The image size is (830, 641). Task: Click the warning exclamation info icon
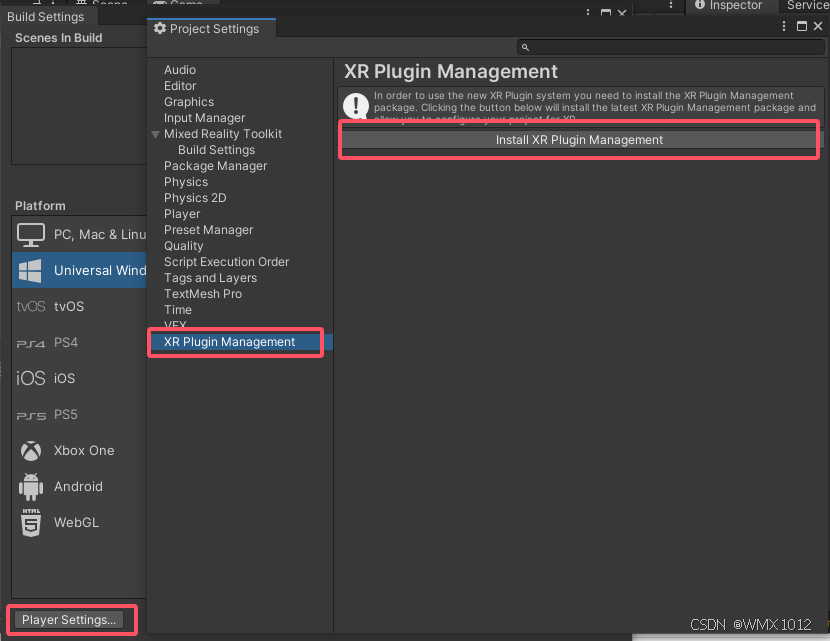click(x=356, y=105)
